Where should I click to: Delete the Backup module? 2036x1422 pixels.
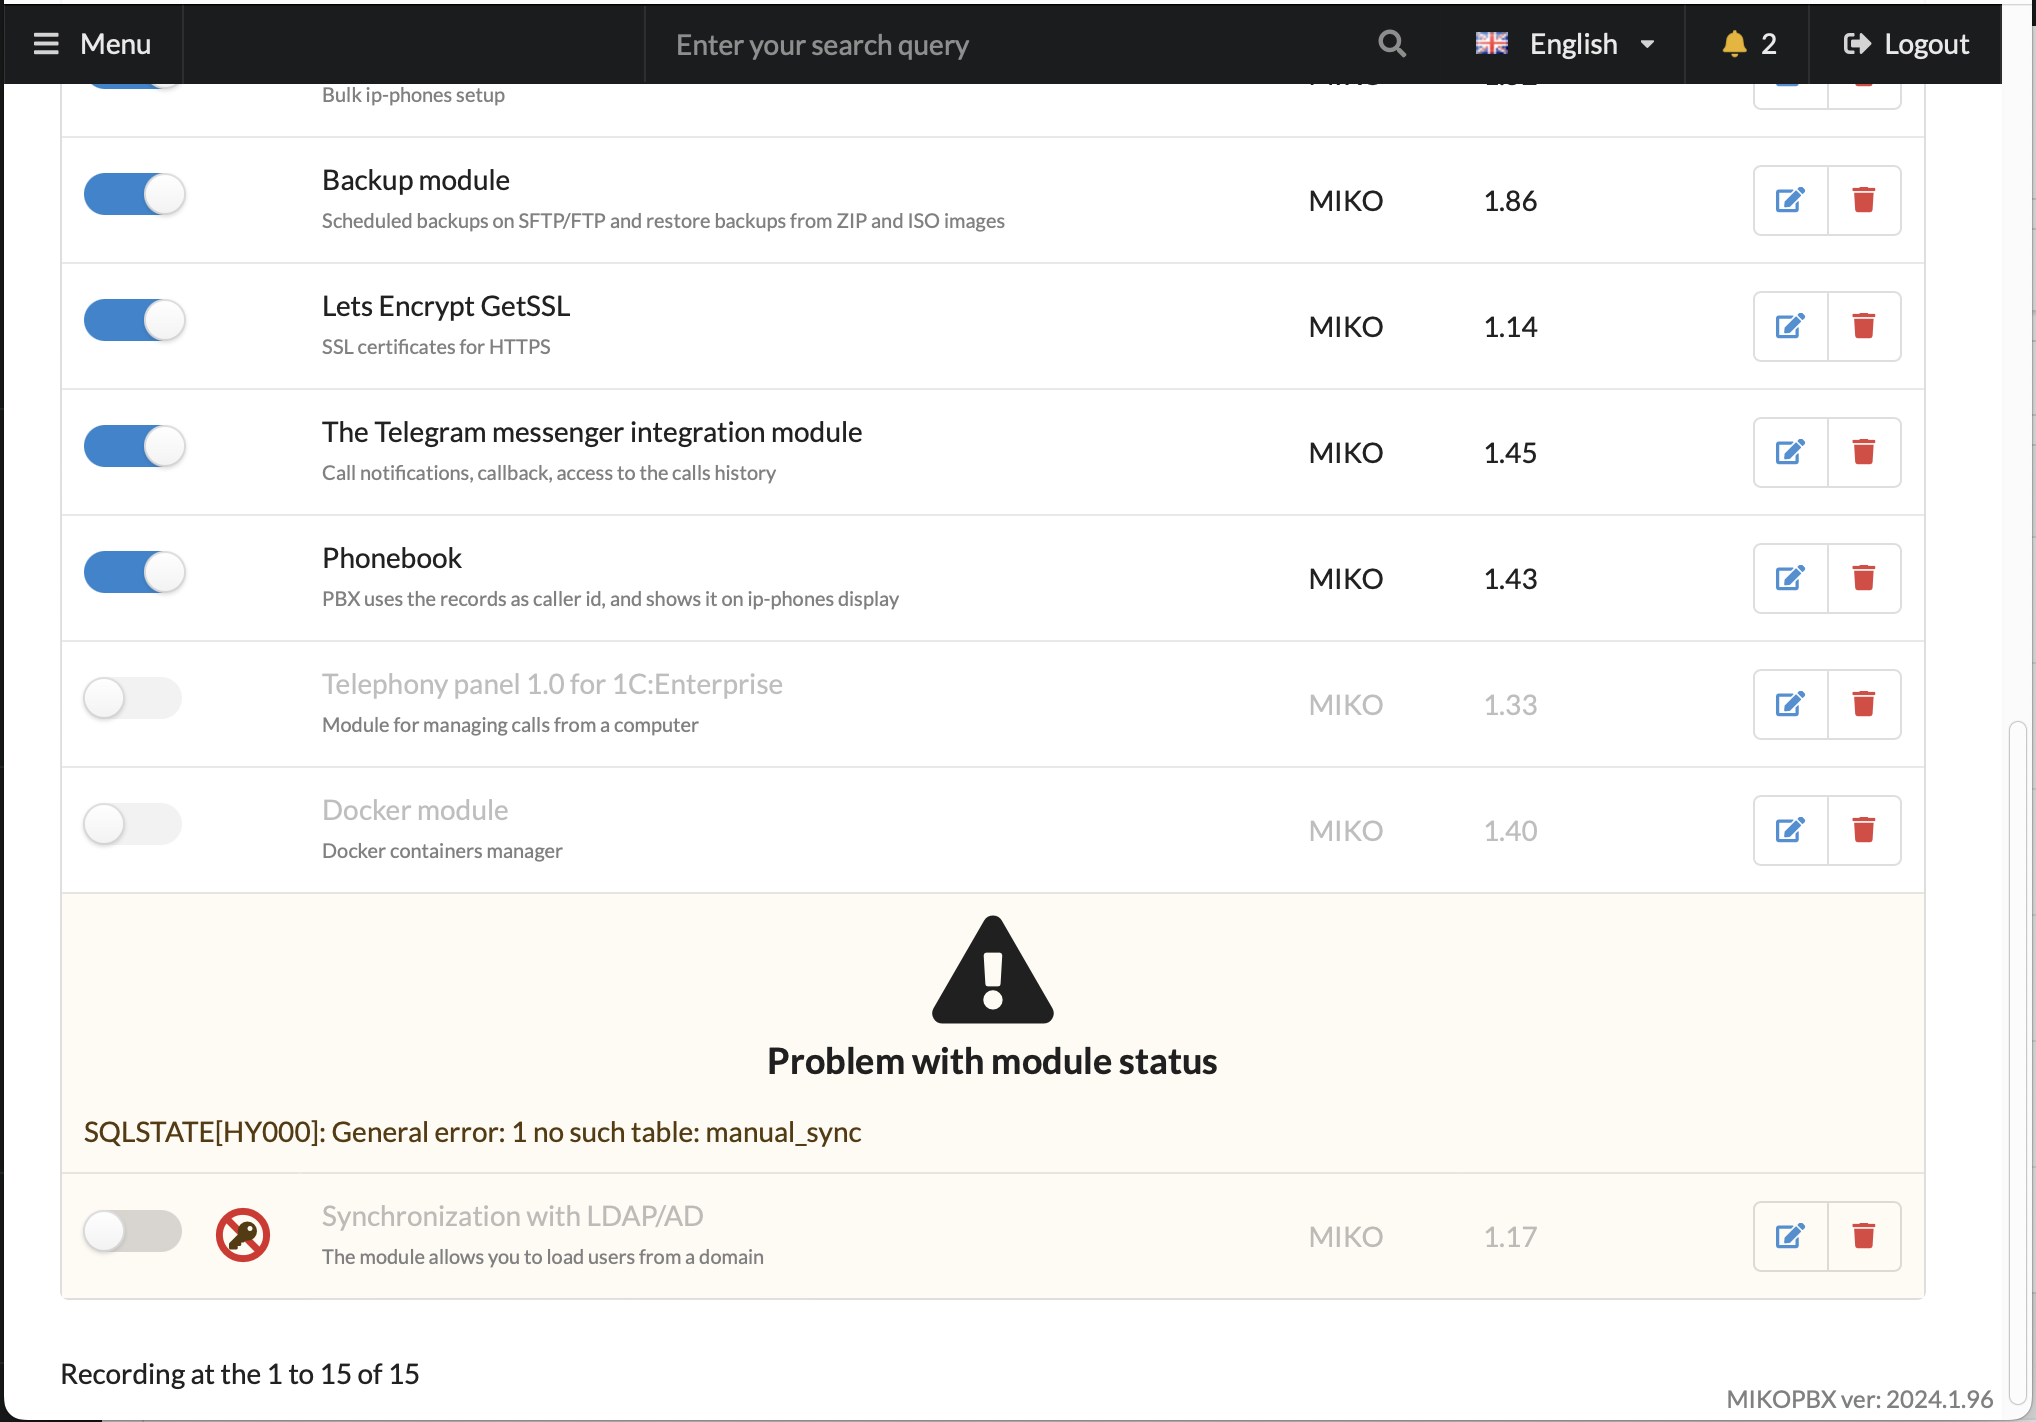(x=1863, y=200)
